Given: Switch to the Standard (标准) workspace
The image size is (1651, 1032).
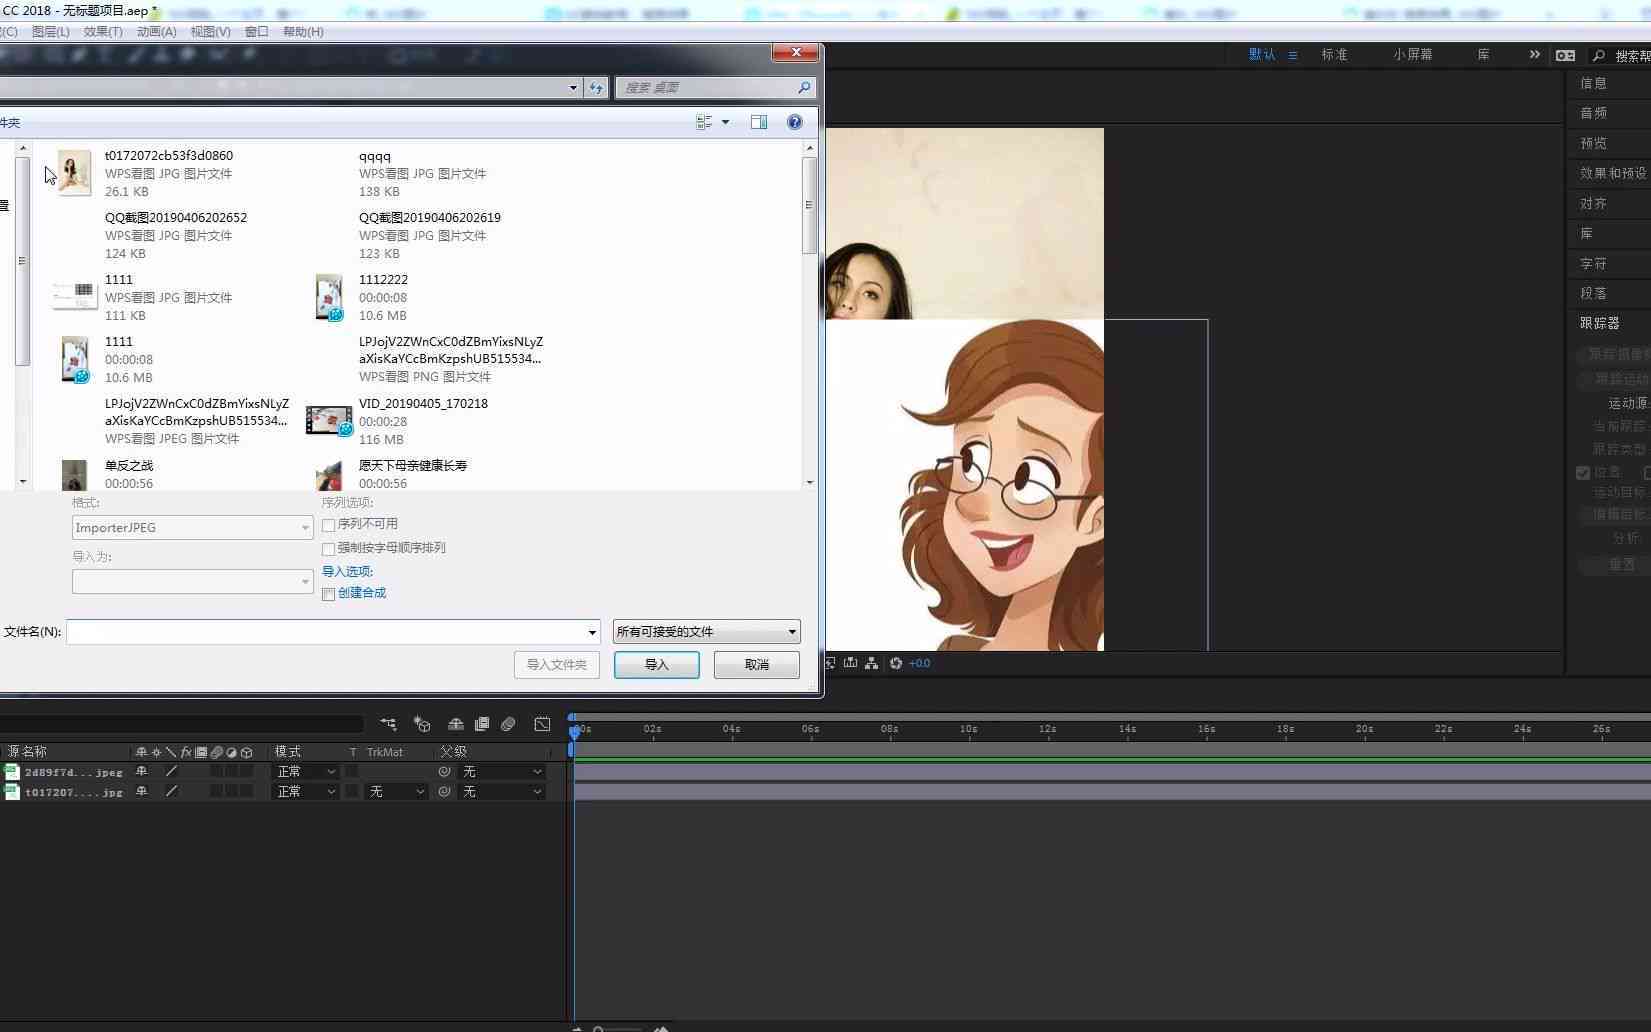Looking at the screenshot, I should (x=1334, y=55).
